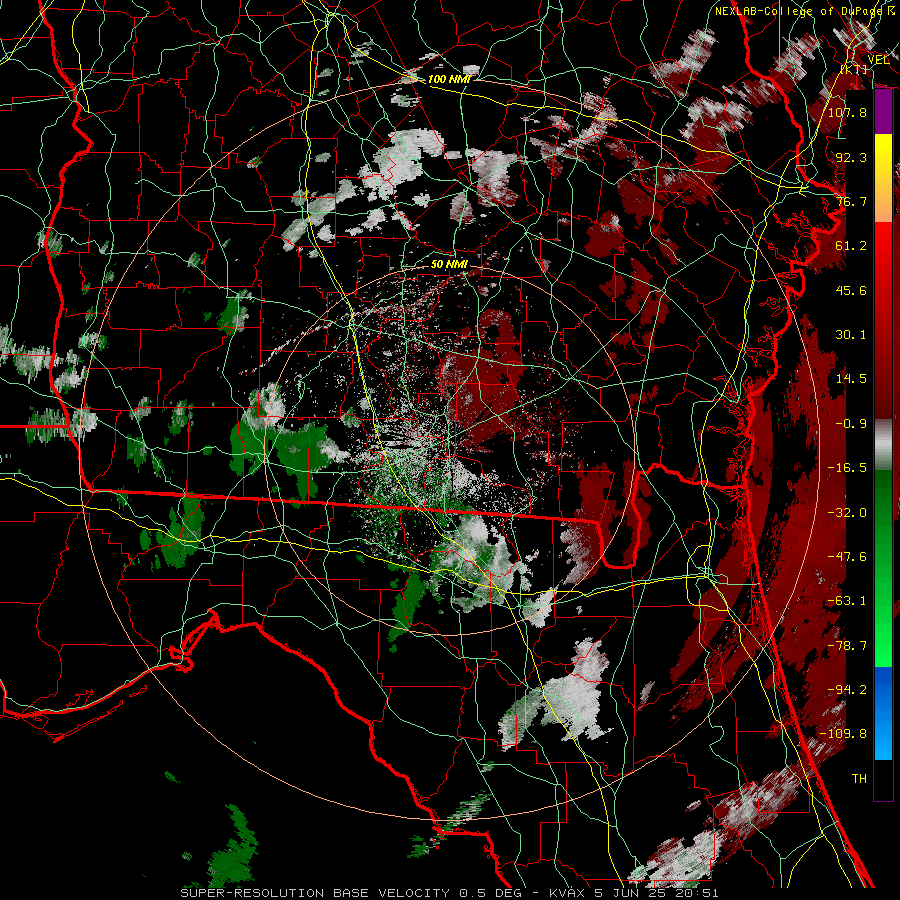Image resolution: width=900 pixels, height=900 pixels.
Task: Click the -32.0 velocity scale value
Action: 847,513
